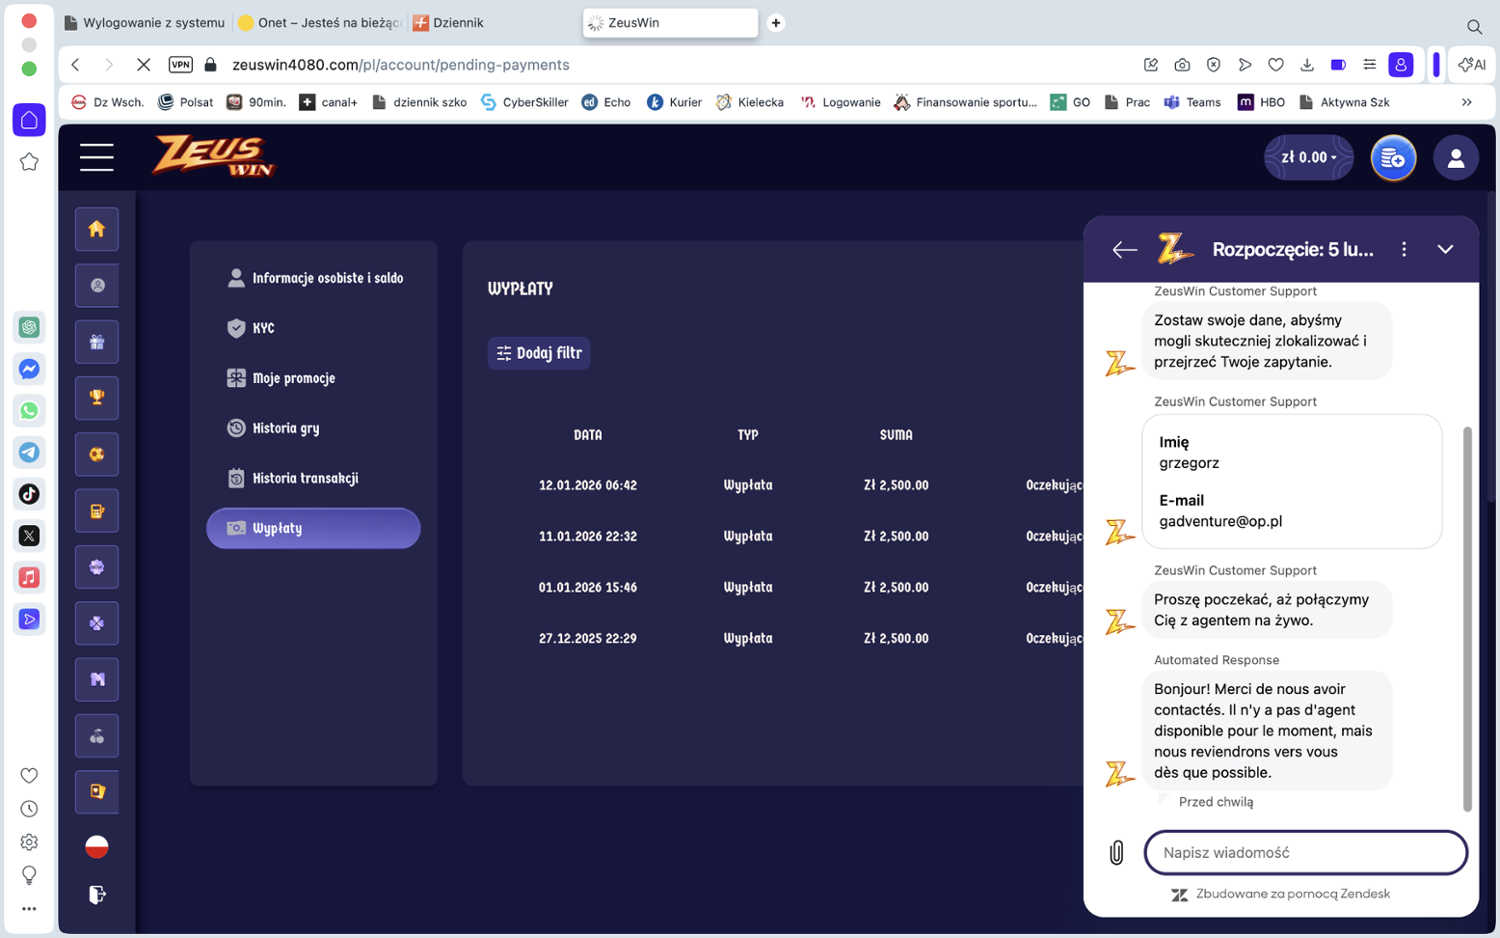Expand the zł 0.00 balance dropdown
The width and height of the screenshot is (1500, 938).
(x=1308, y=158)
